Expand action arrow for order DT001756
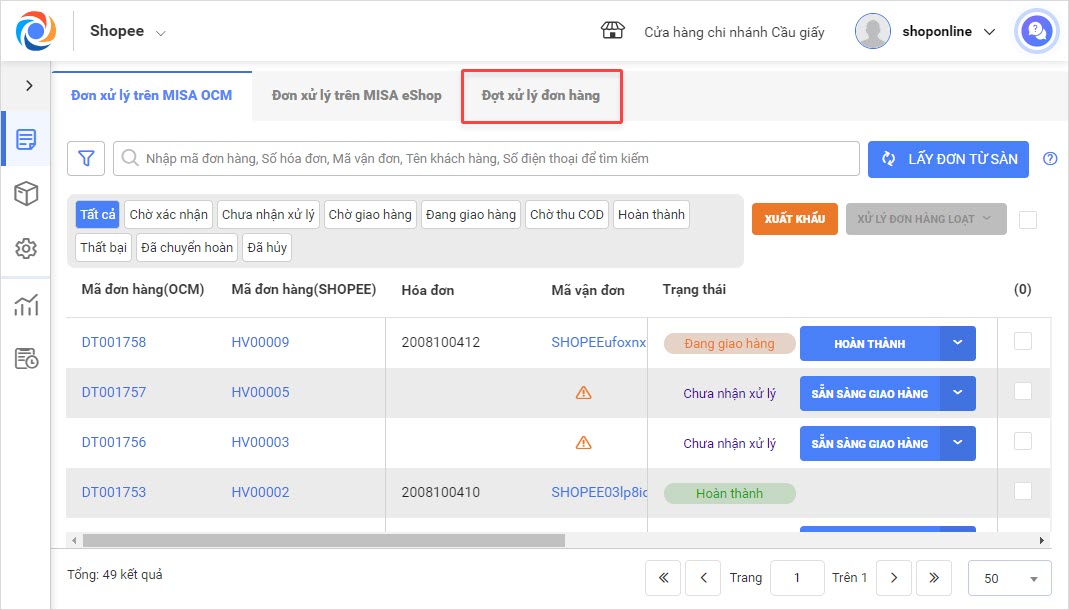Viewport: 1069px width, 610px height. tap(957, 443)
